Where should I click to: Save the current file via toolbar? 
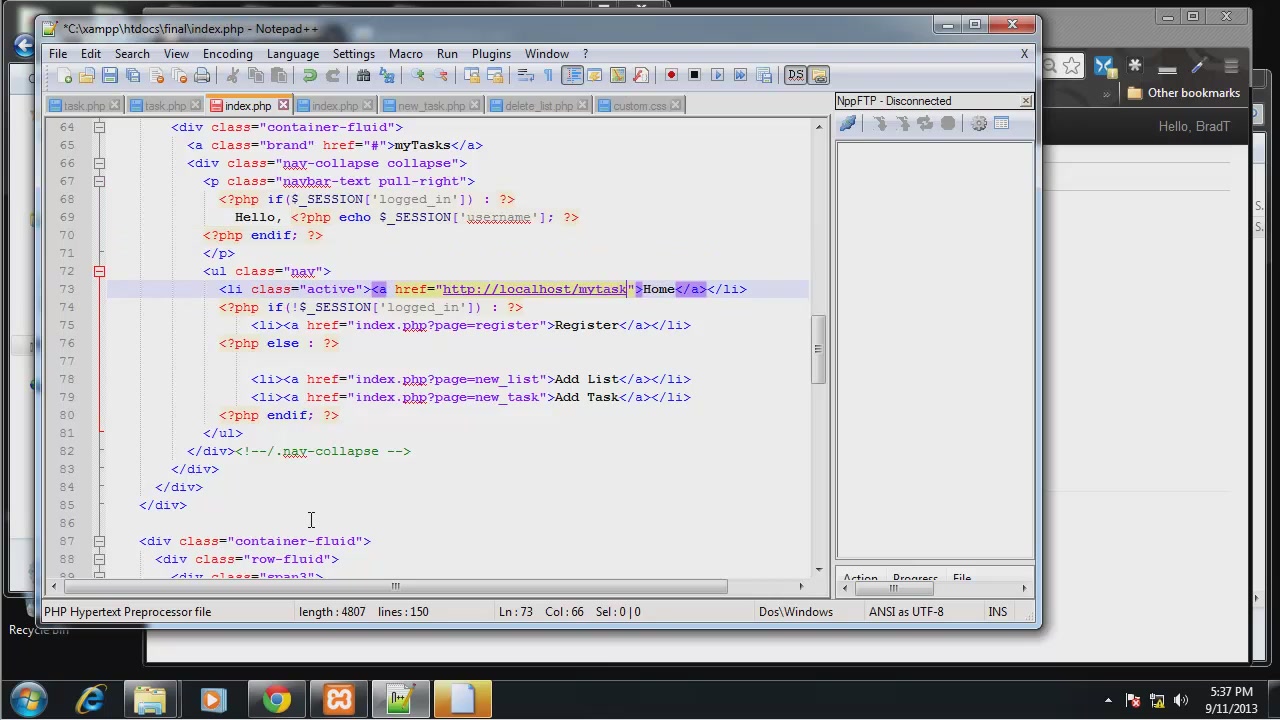(x=110, y=75)
